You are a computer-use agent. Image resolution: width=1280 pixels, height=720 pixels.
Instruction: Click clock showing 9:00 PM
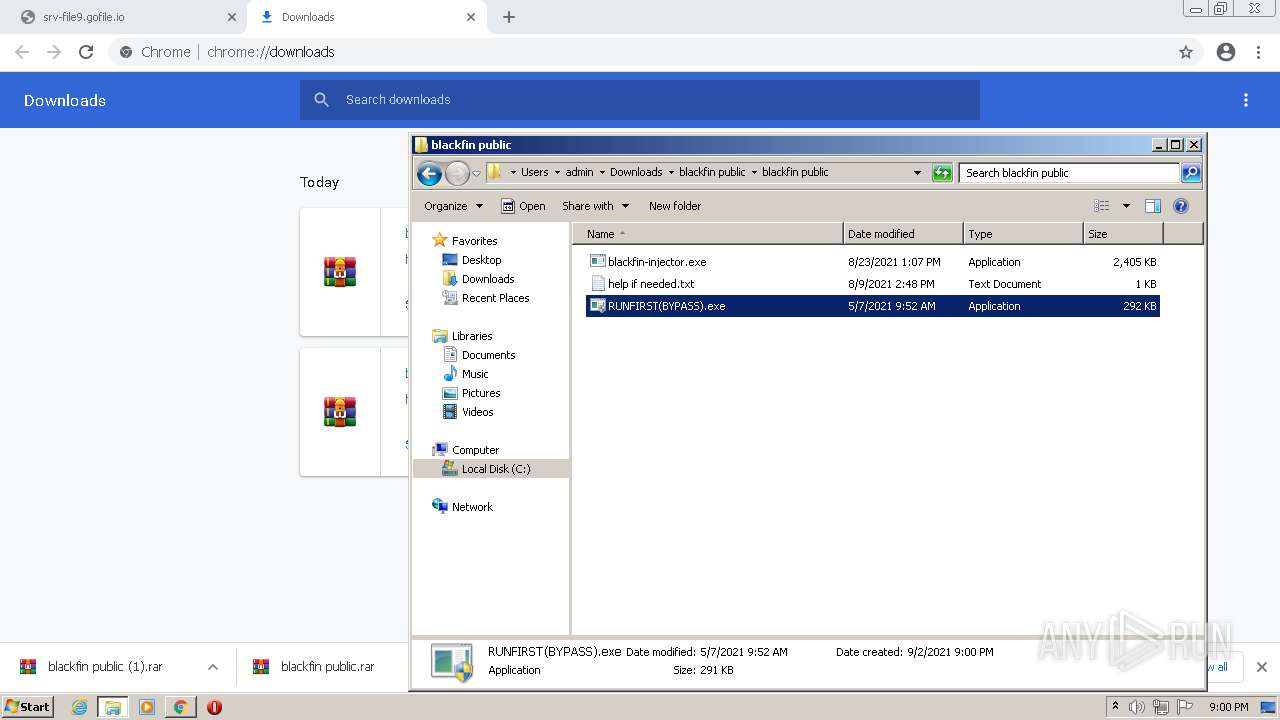pos(1228,707)
